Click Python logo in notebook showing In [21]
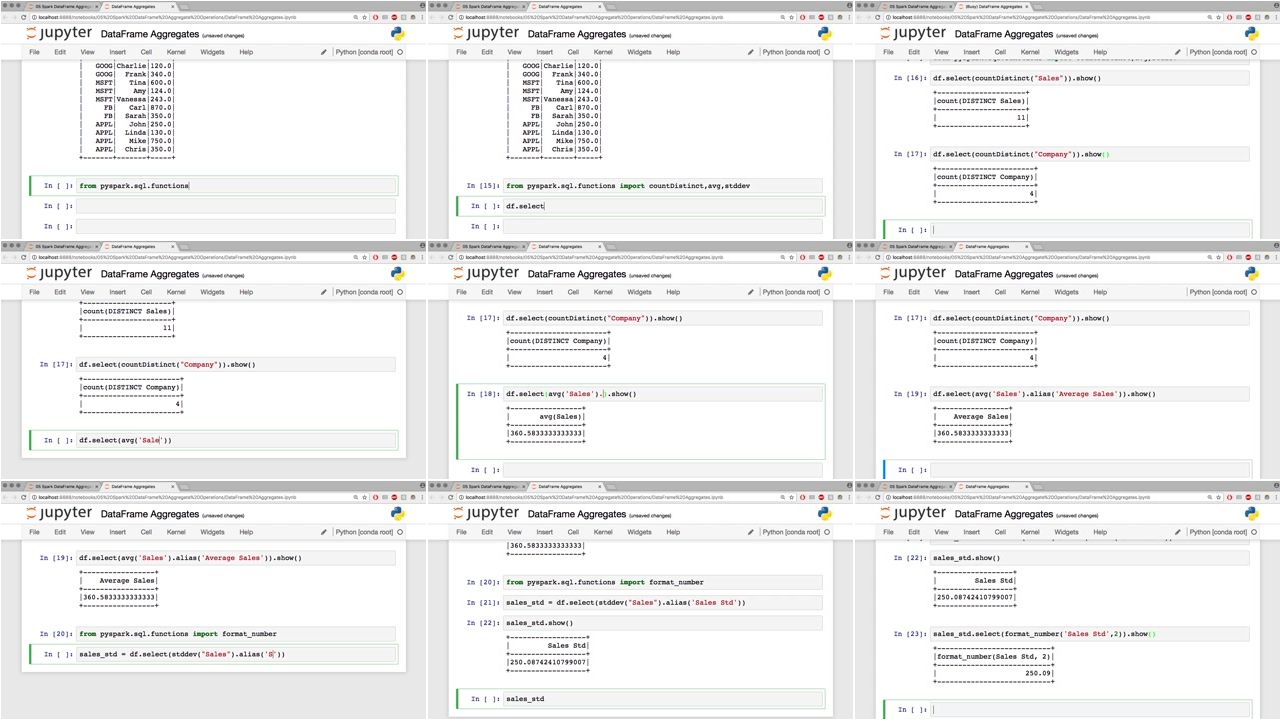1281x720 pixels. click(x=825, y=513)
